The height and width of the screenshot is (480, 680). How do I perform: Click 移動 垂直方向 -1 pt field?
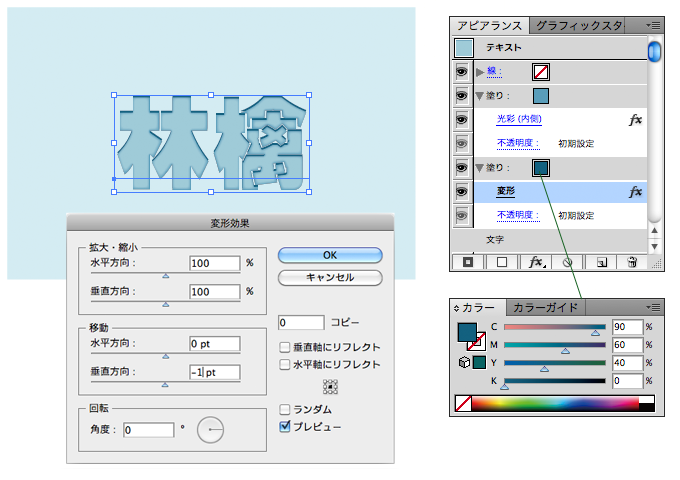pos(215,372)
